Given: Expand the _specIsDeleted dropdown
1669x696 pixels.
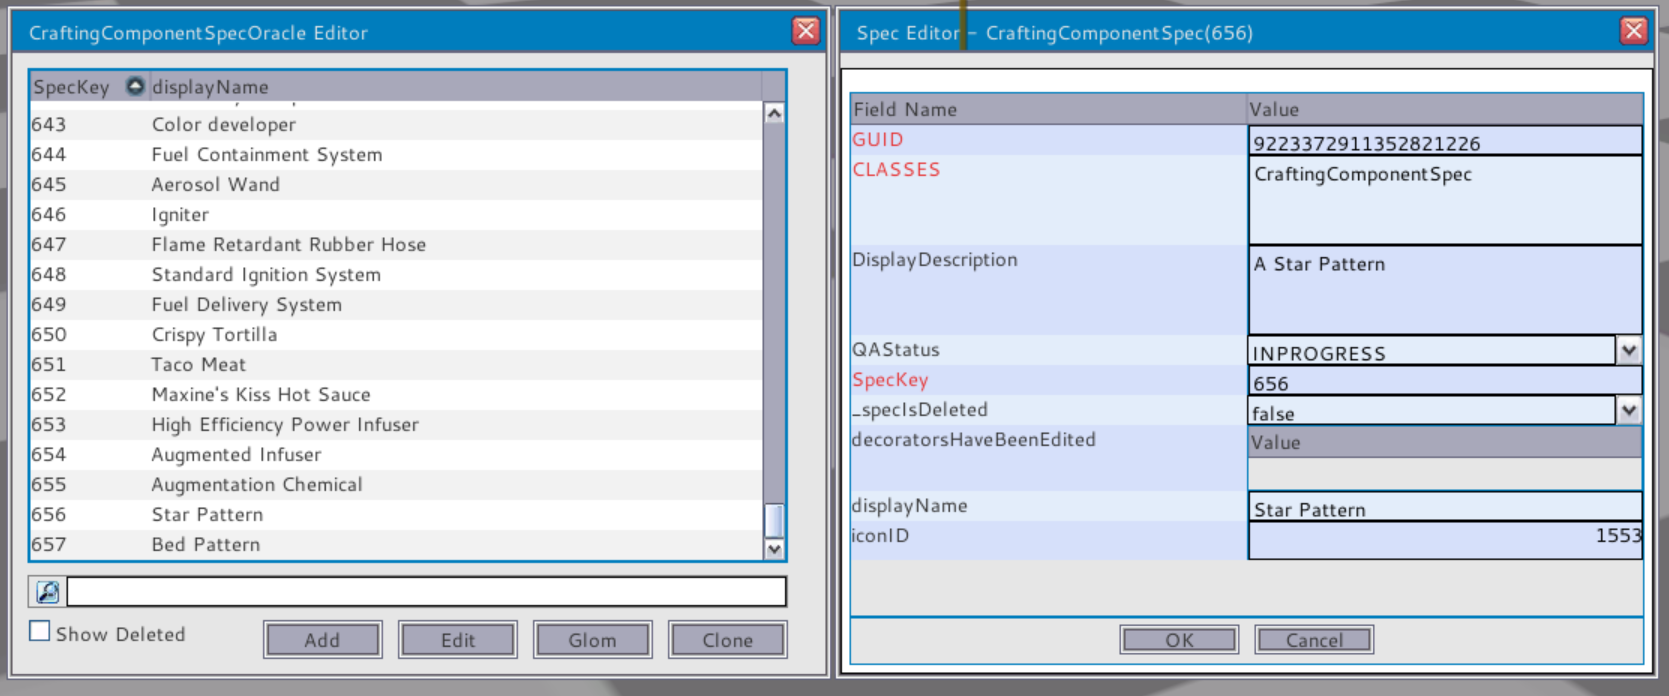Looking at the screenshot, I should pyautogui.click(x=1628, y=410).
